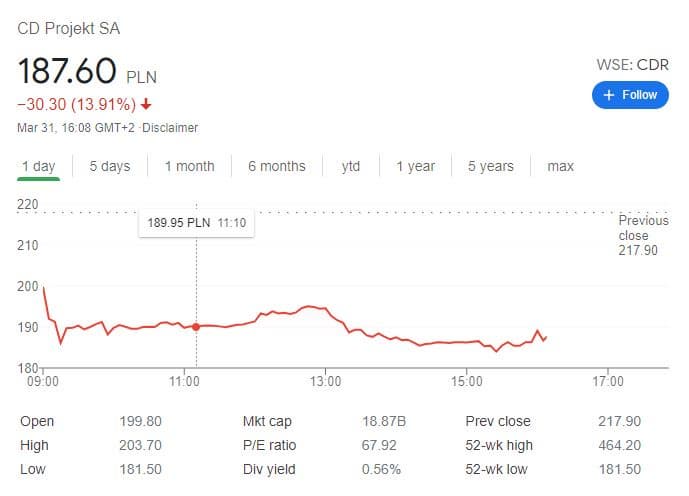
Task: Click the red marker dot on chart
Action: (196, 327)
